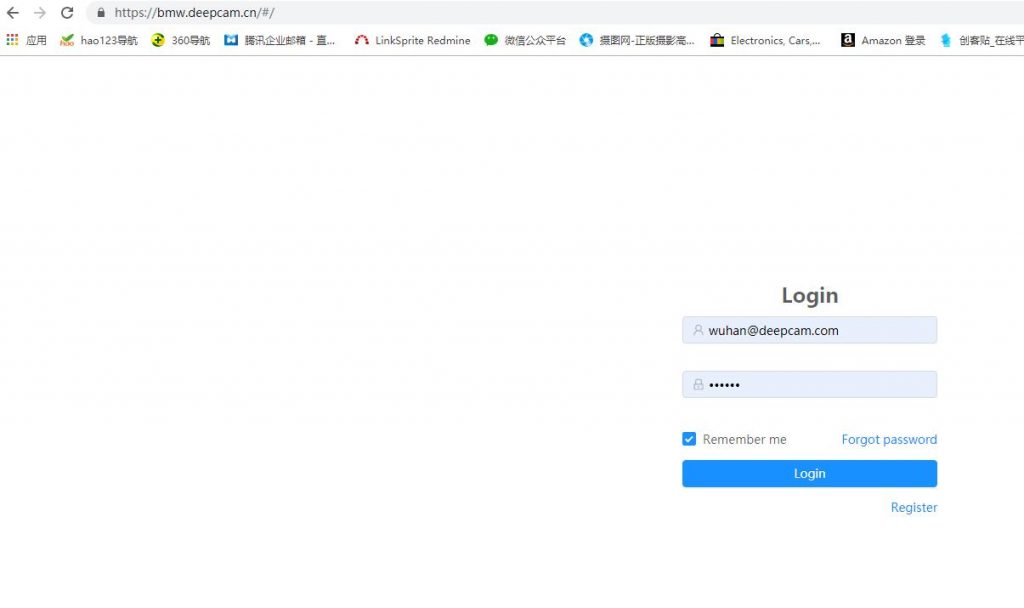The width and height of the screenshot is (1024, 608).
Task: Open the WeChat public platform bookmark
Action: click(525, 41)
